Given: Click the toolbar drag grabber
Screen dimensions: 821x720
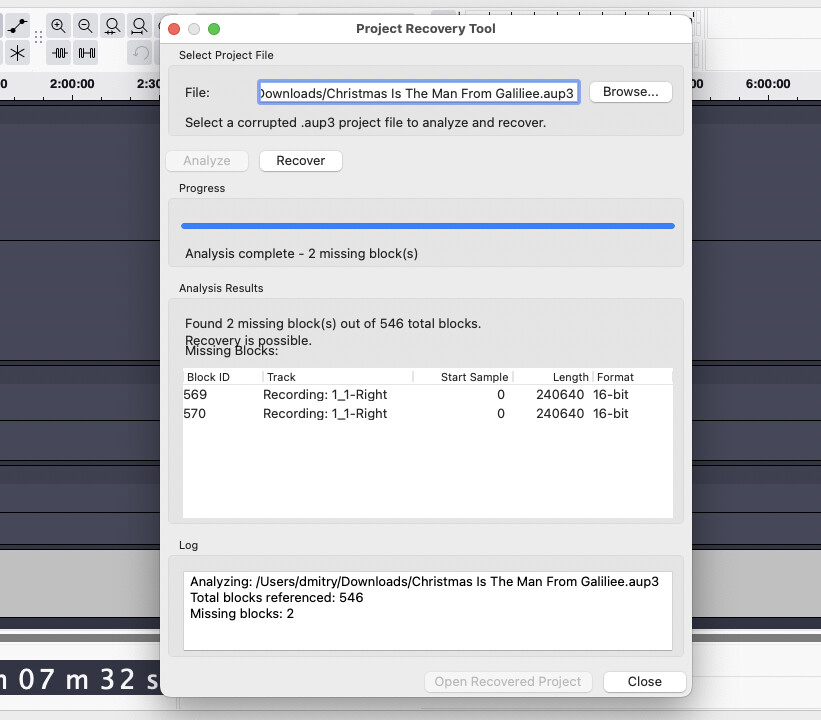Looking at the screenshot, I should coord(38,37).
